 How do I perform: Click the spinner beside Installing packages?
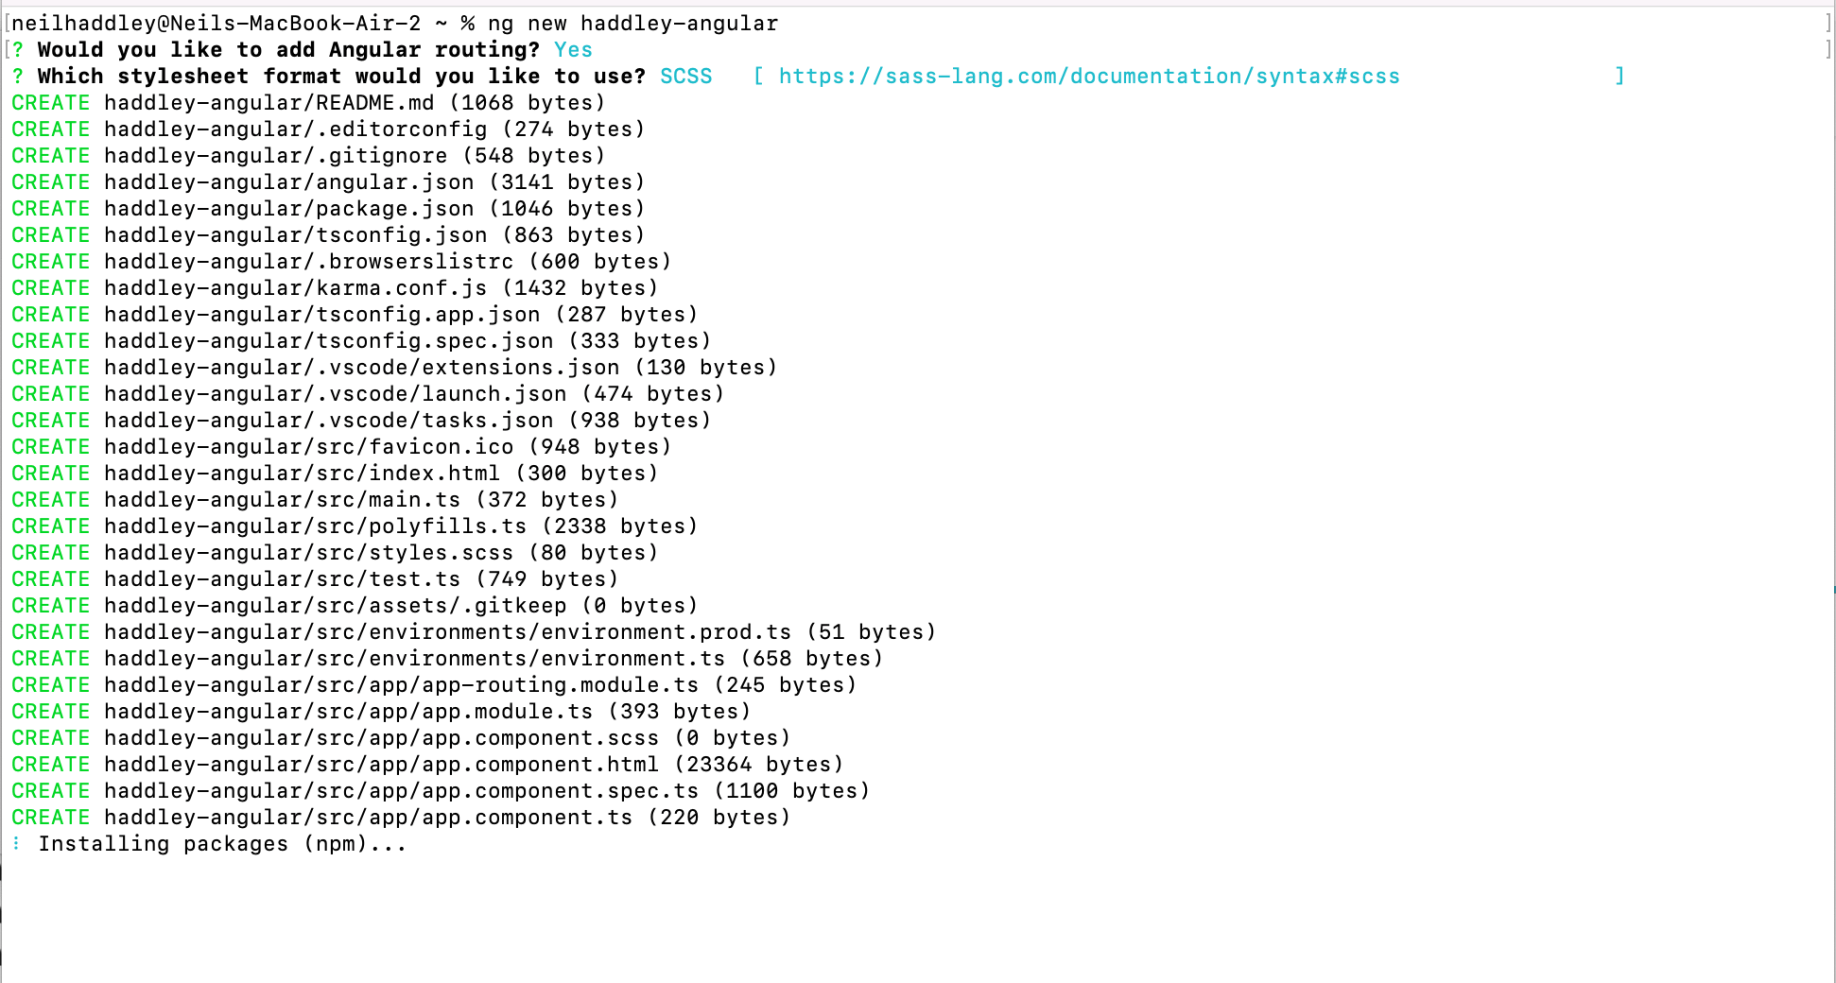click(x=16, y=844)
